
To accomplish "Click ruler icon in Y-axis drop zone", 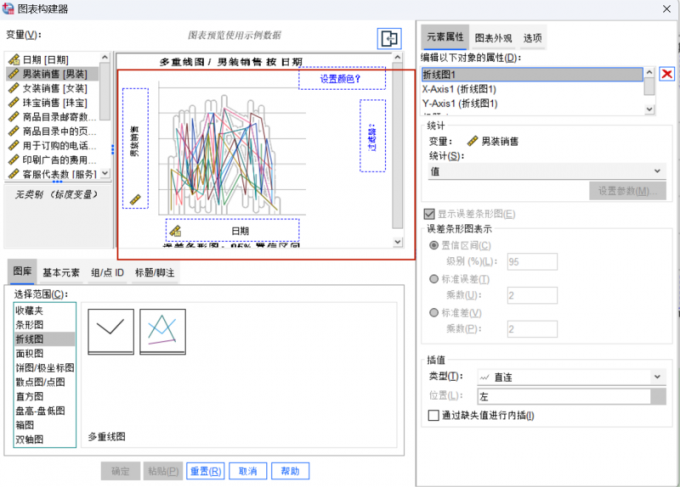I will 135,199.
